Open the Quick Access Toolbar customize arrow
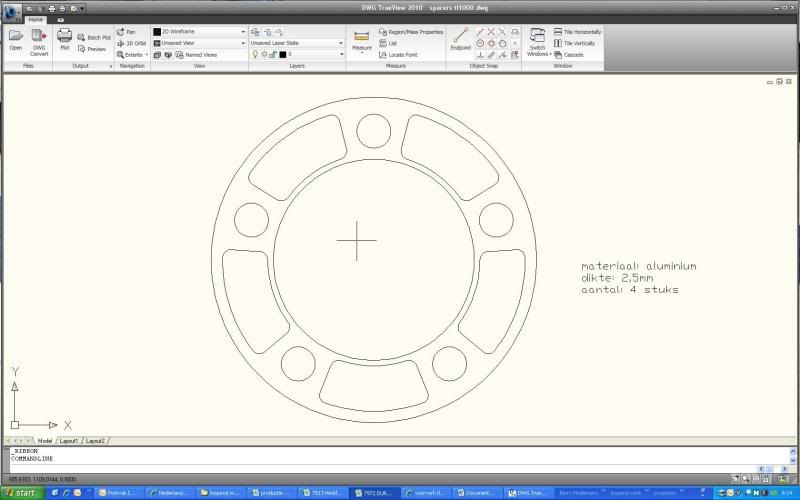 [82, 9]
